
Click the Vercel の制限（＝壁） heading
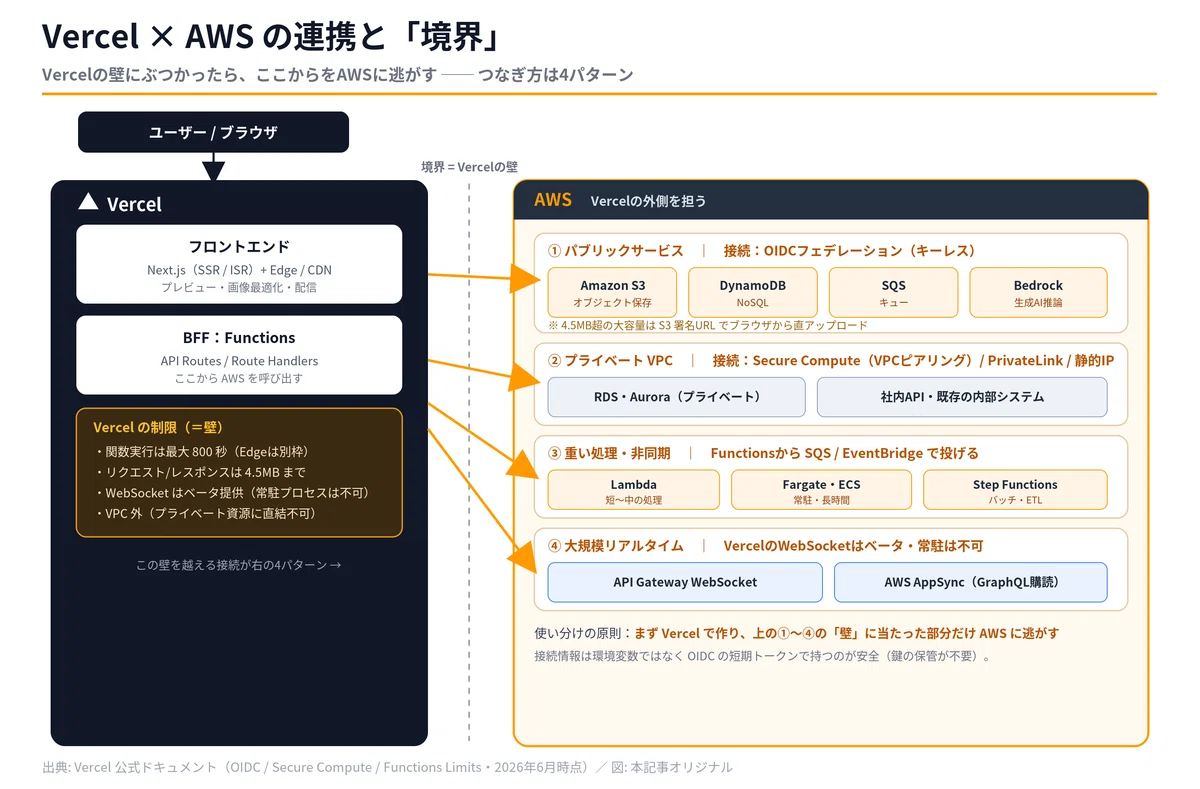[x=158, y=427]
